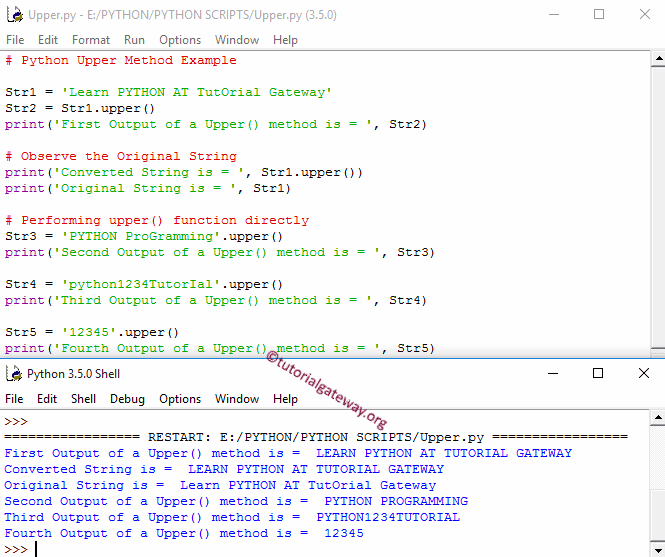Click the Python 3.5.0 Shell window icon
The height and width of the screenshot is (557, 665).
point(14,374)
